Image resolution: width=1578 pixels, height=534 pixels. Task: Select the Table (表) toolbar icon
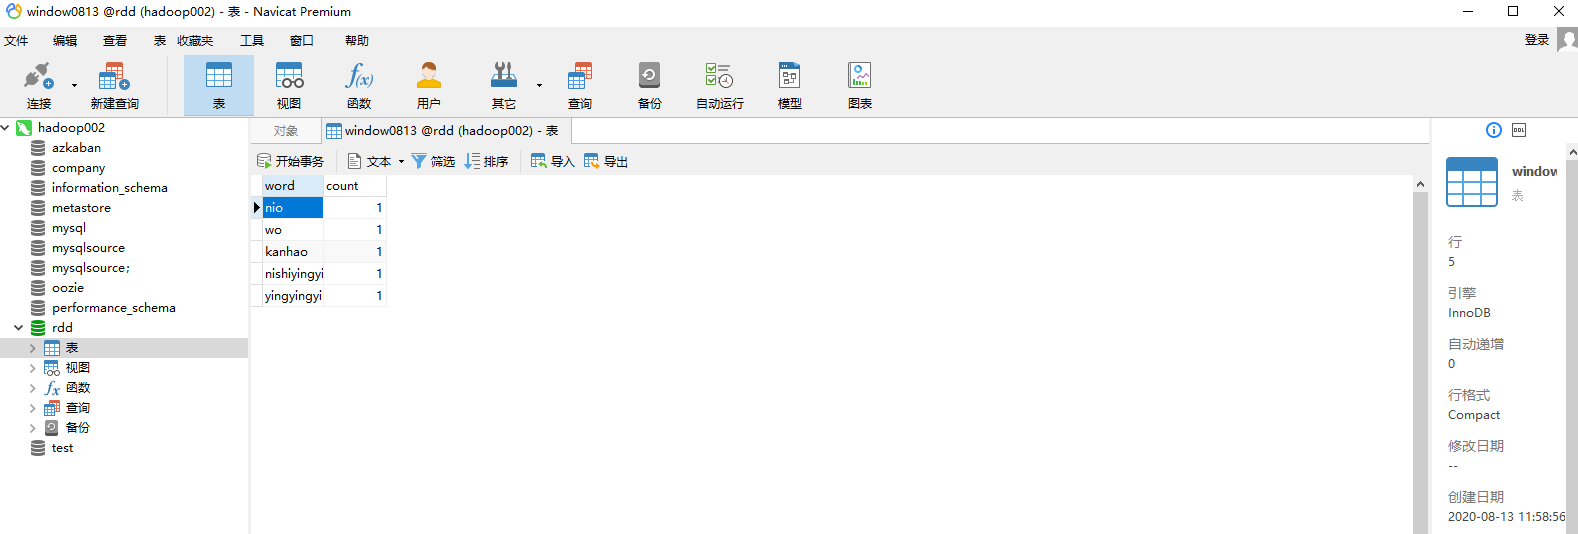218,76
